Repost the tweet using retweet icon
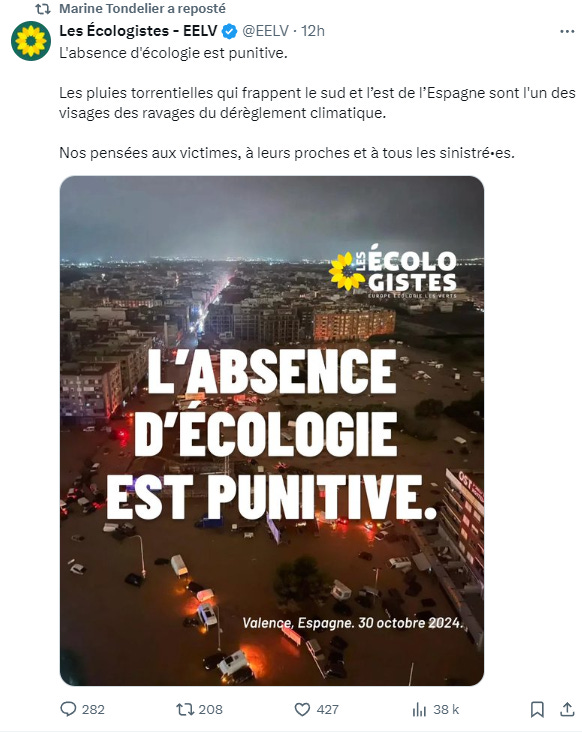 [184, 709]
